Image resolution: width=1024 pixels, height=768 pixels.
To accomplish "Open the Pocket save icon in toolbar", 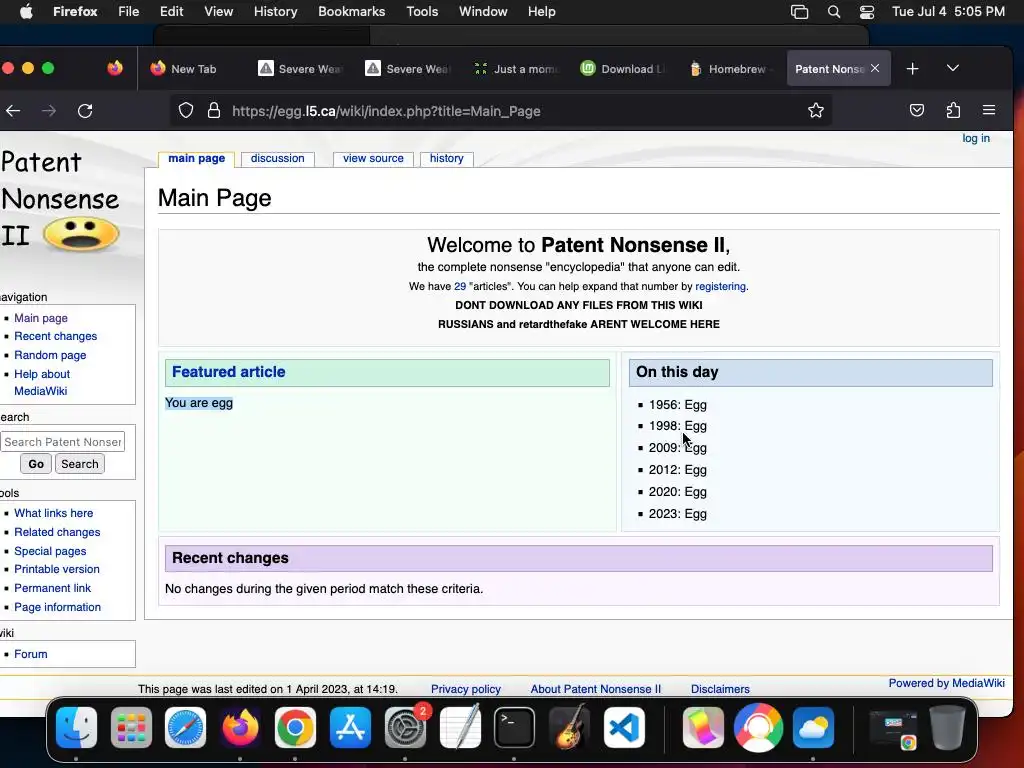I will click(917, 110).
